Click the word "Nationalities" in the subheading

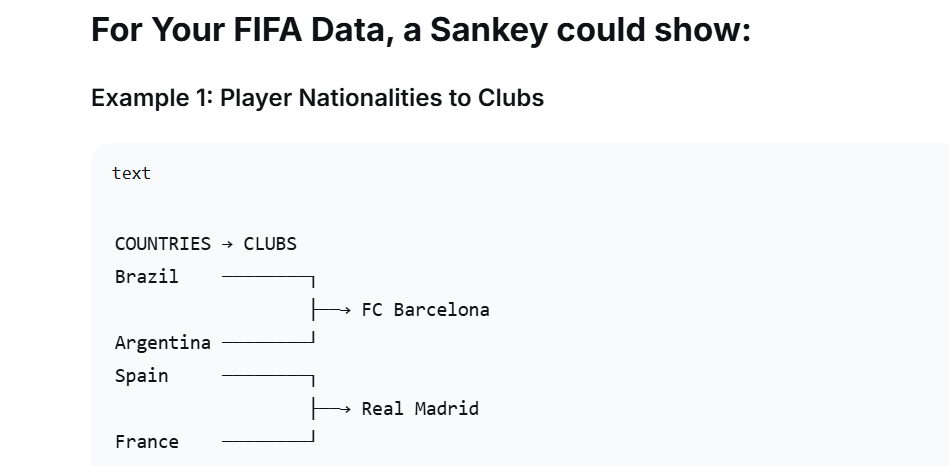point(364,98)
